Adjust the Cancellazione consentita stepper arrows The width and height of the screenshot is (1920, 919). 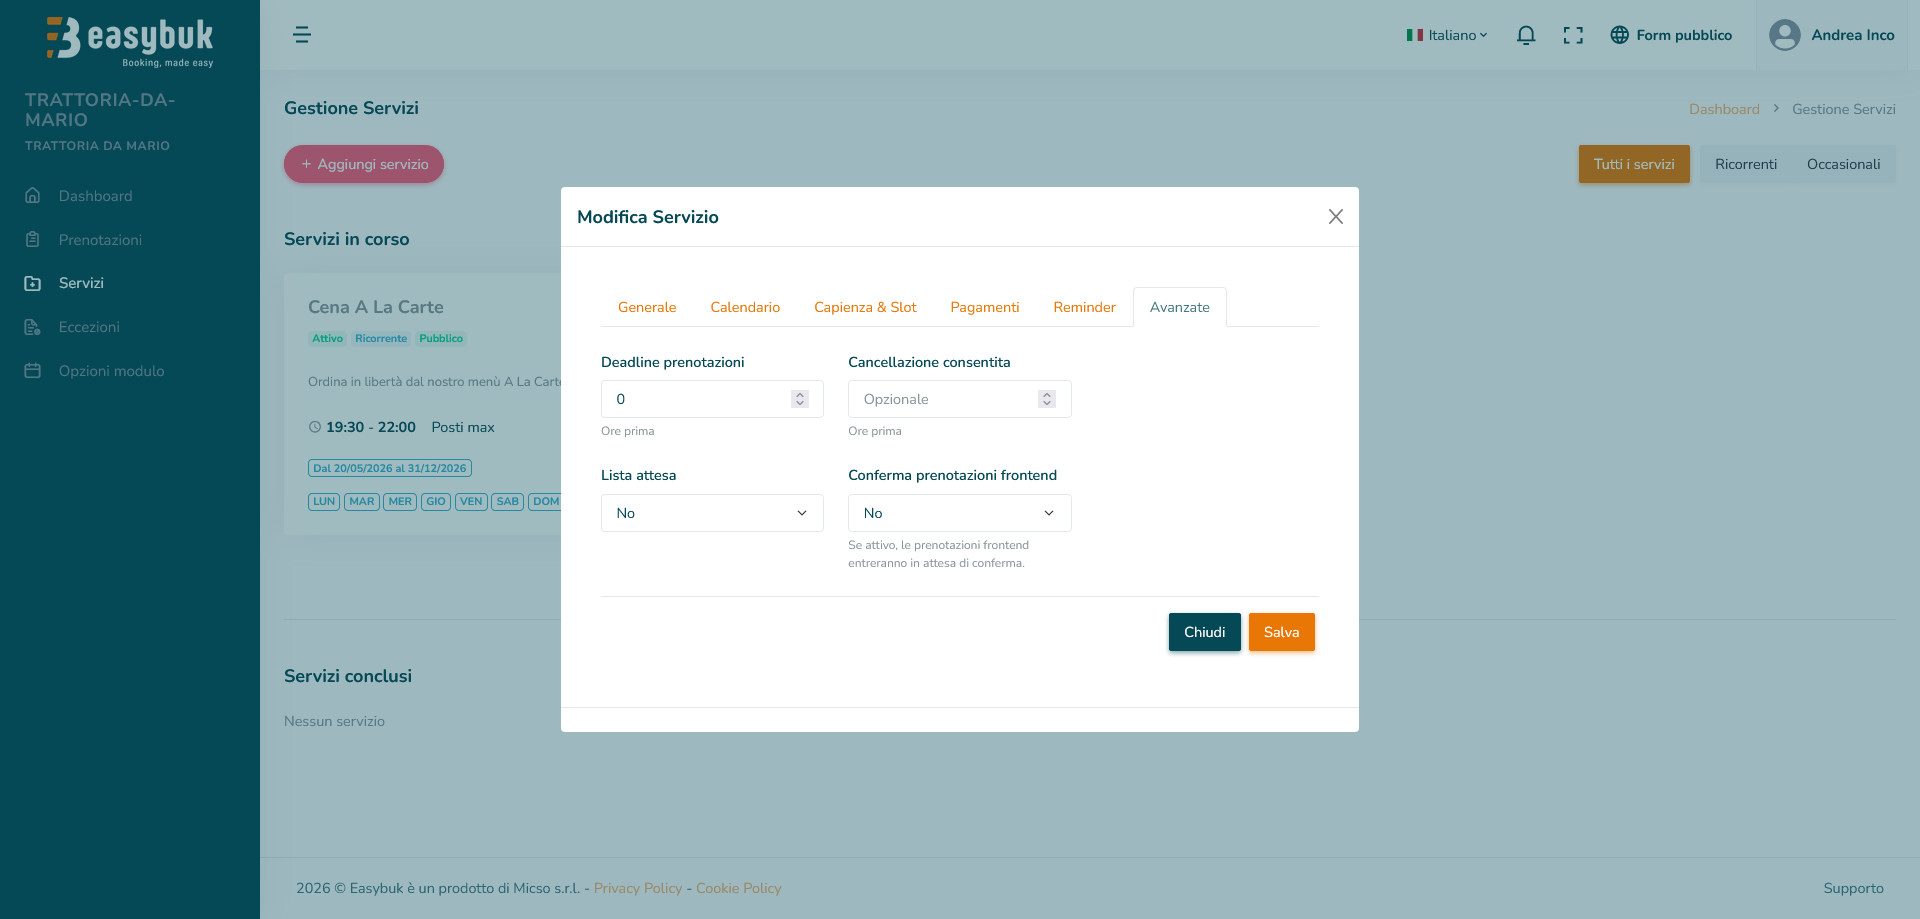[1047, 399]
